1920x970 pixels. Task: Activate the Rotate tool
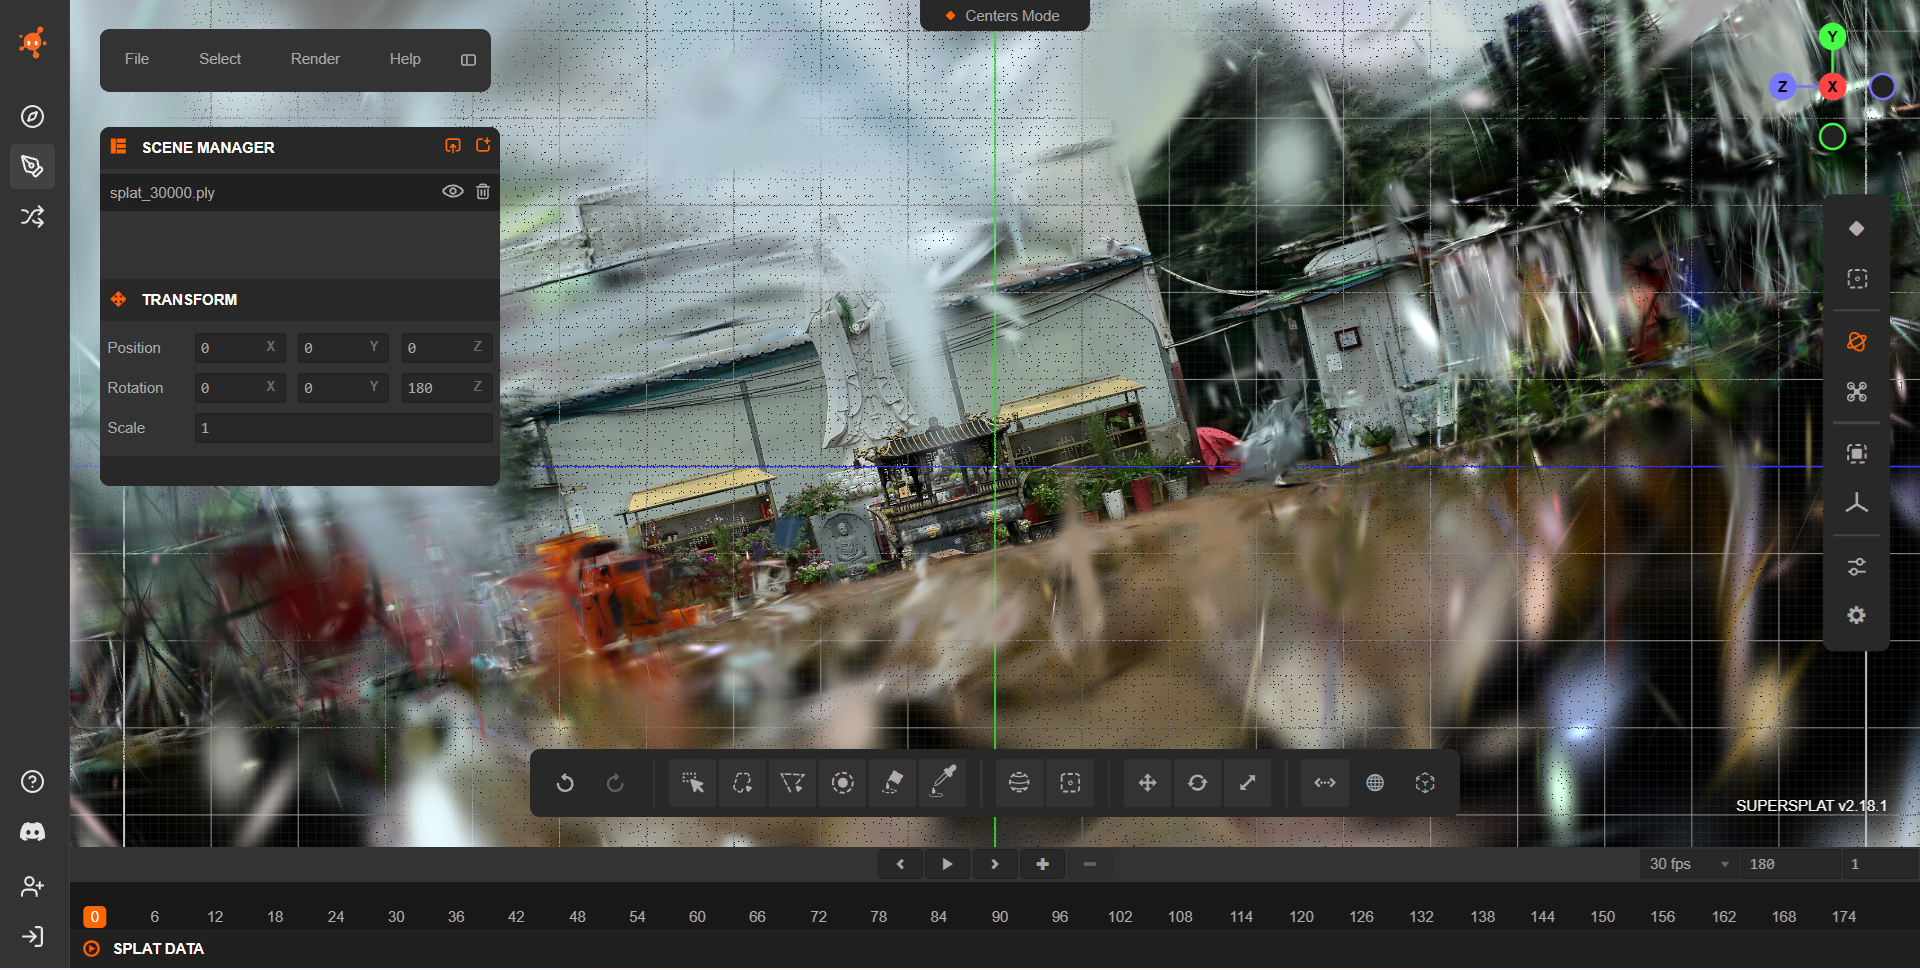pos(1197,783)
